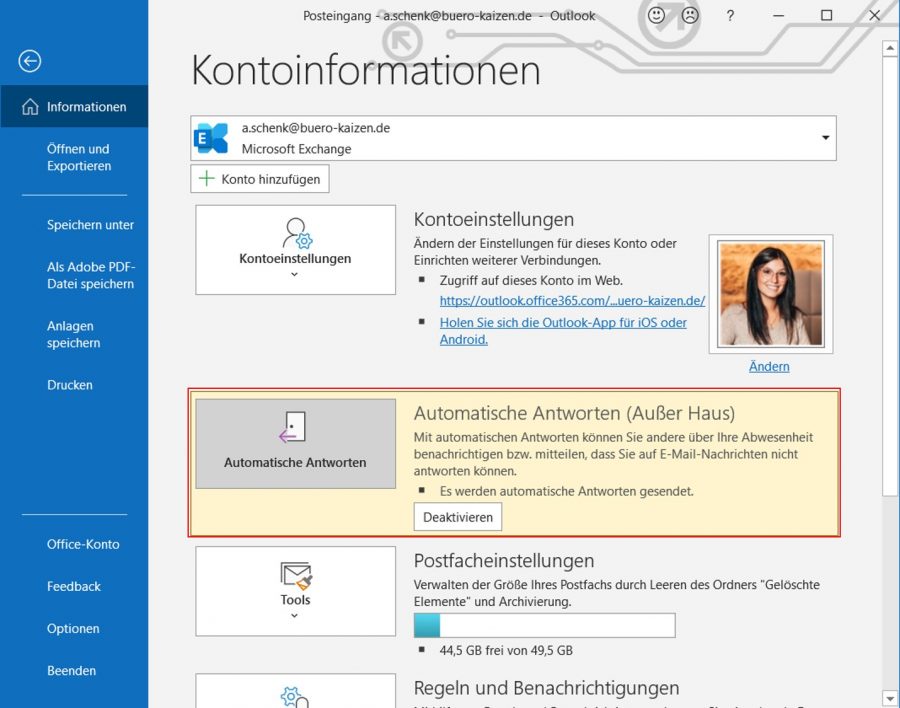Click the envelope-with-brush Tools icon
The height and width of the screenshot is (708, 900).
296,575
